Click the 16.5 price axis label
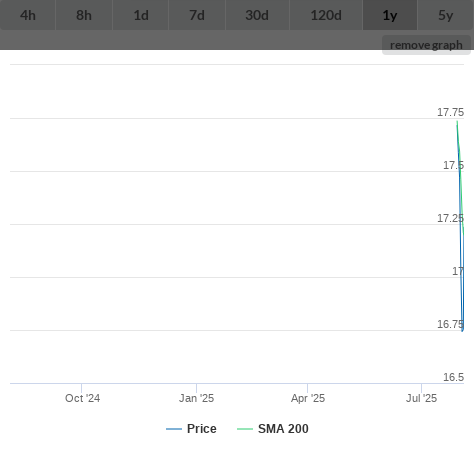The width and height of the screenshot is (474, 455). (x=453, y=377)
